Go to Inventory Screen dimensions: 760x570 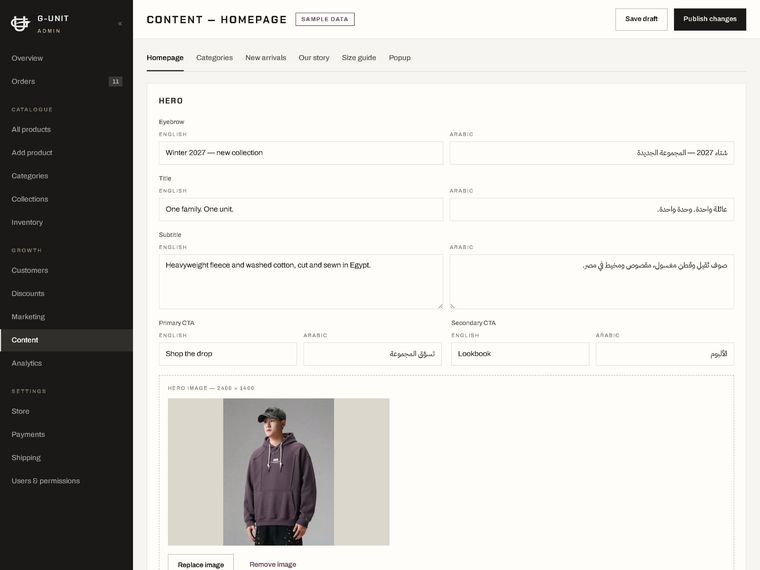click(x=66, y=222)
